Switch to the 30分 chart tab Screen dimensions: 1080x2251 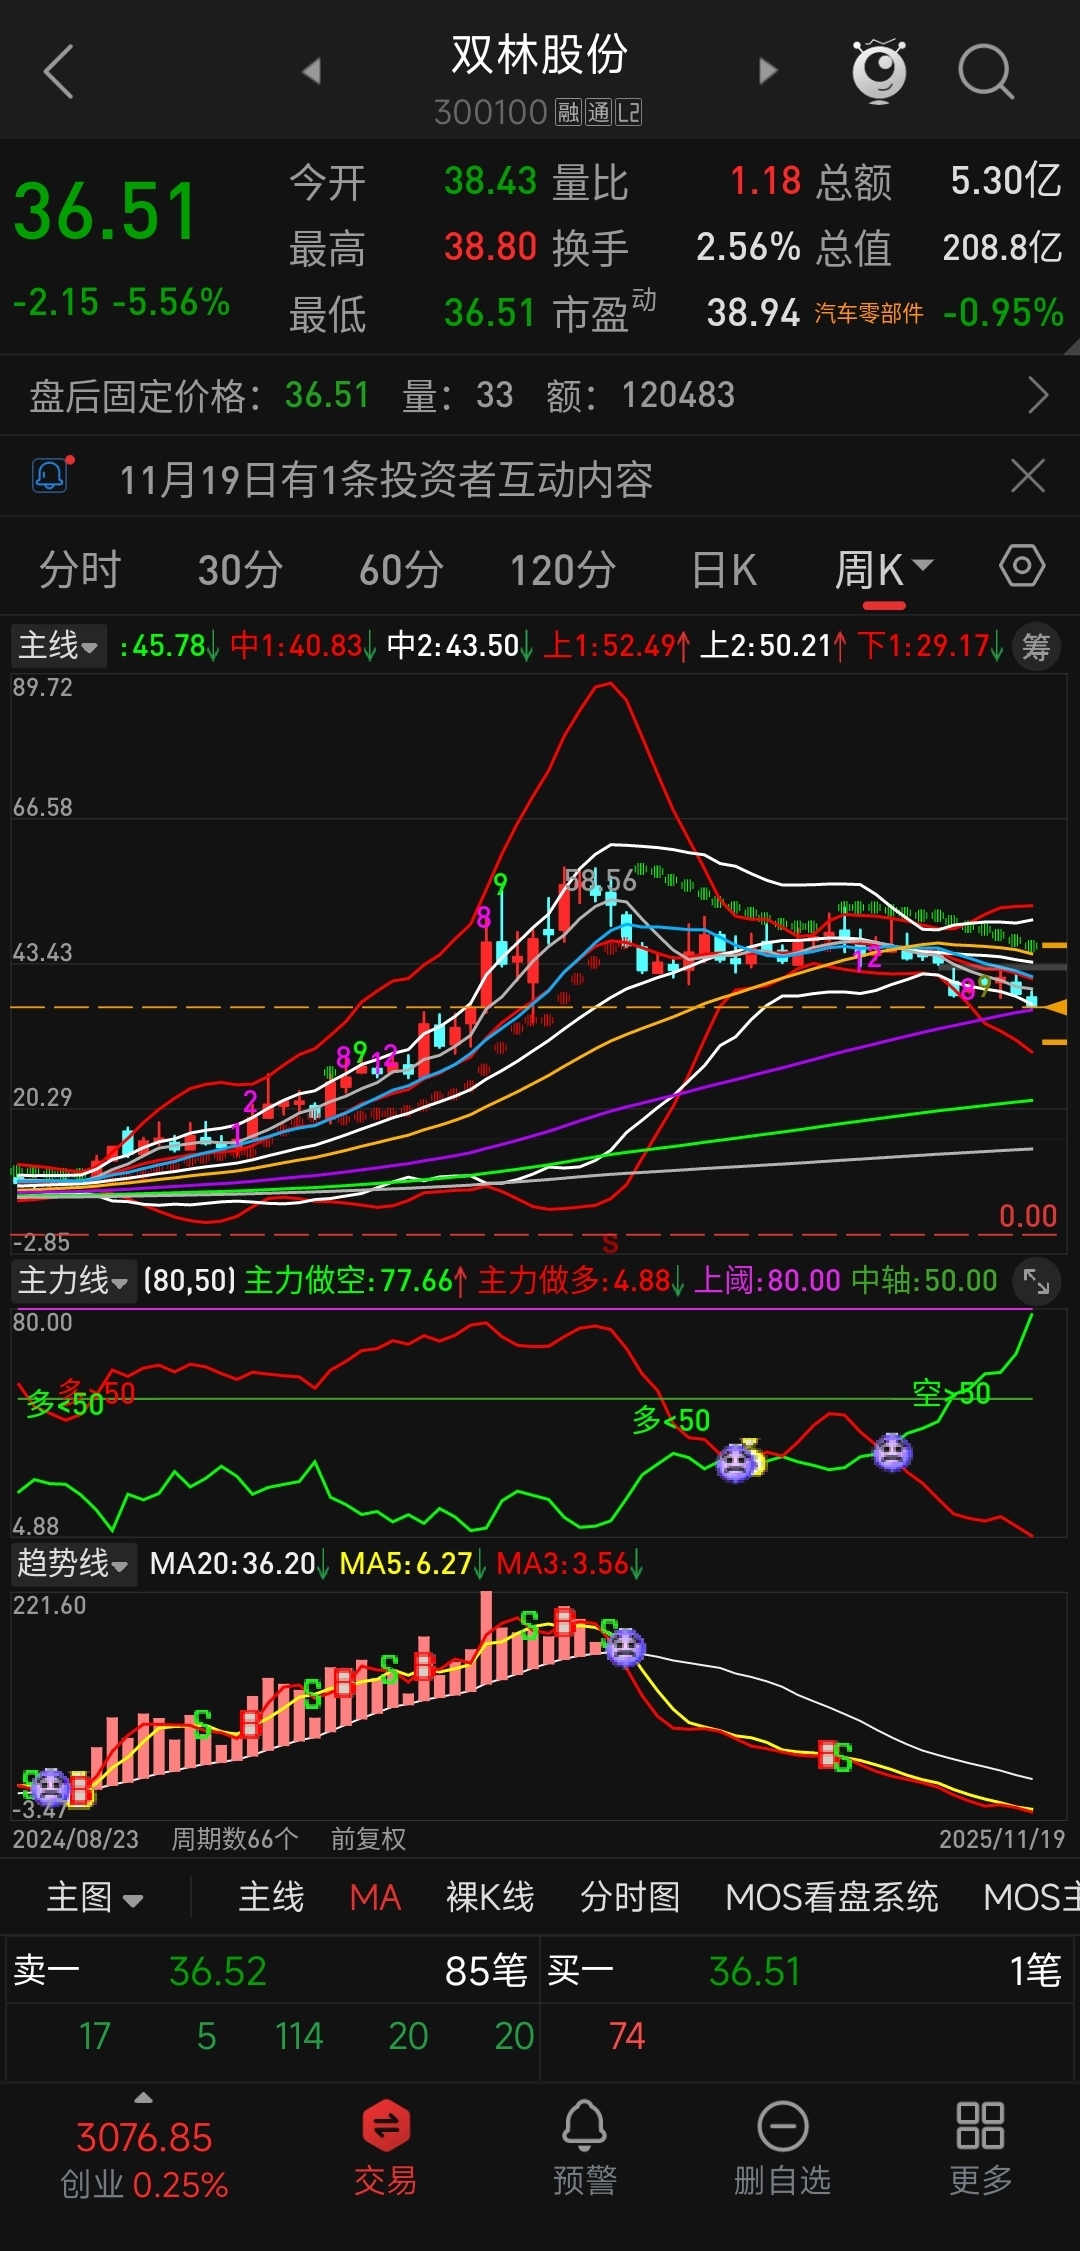(240, 570)
